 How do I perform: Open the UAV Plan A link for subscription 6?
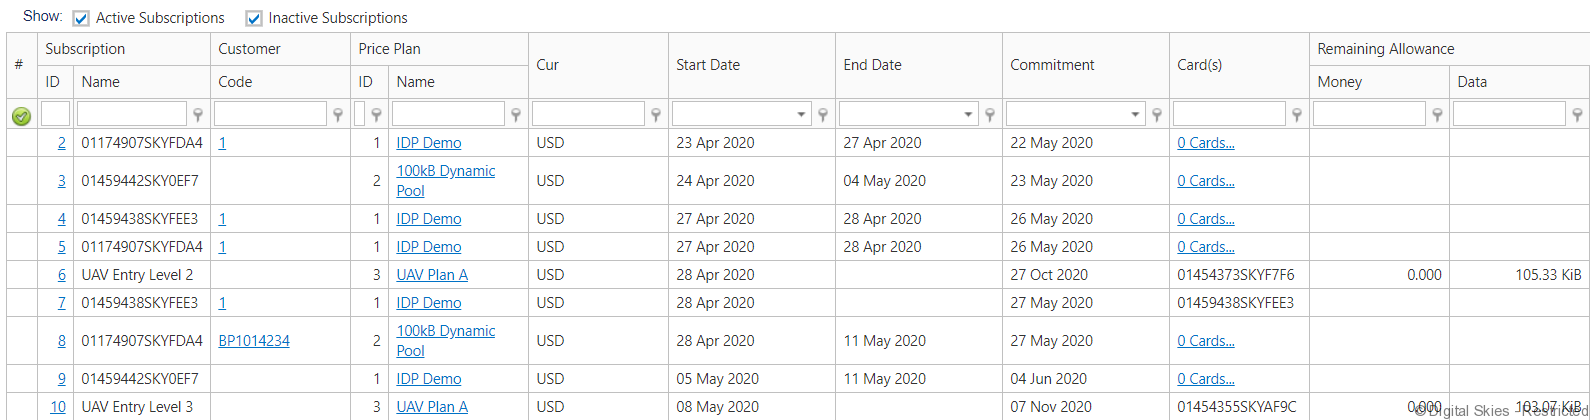(432, 275)
